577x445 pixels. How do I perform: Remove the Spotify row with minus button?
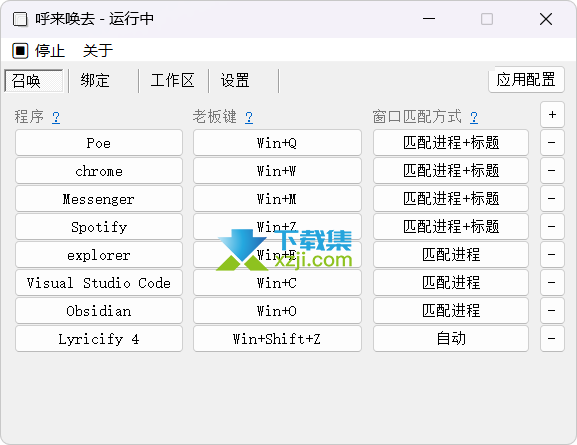pyautogui.click(x=552, y=226)
